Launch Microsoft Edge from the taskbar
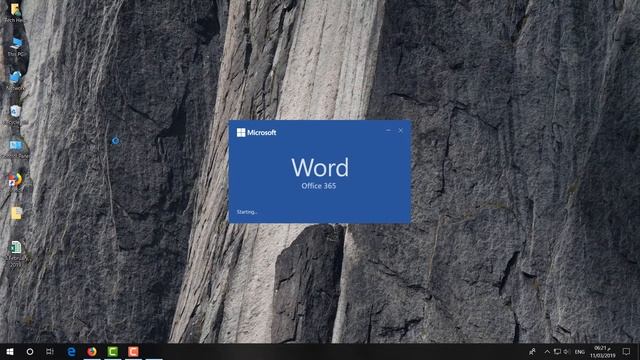 coord(71,351)
